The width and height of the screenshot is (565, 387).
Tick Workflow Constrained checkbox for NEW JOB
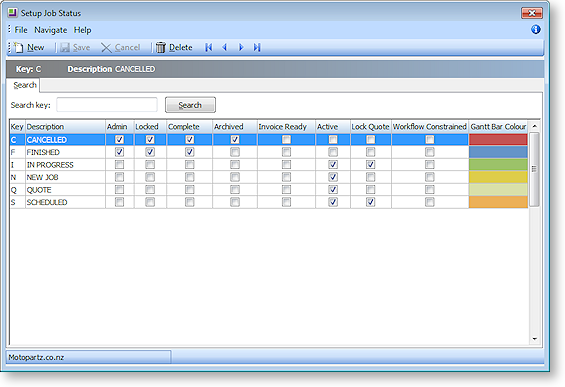point(430,177)
